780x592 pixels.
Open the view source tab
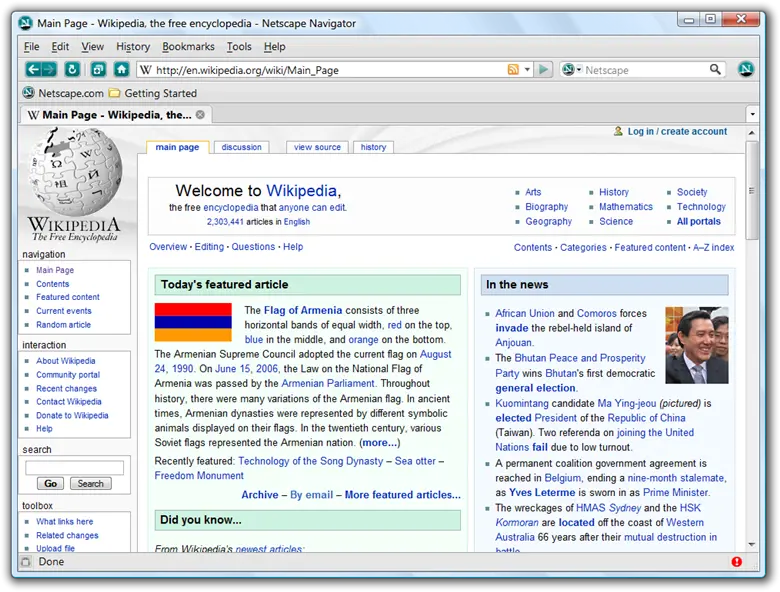317,147
